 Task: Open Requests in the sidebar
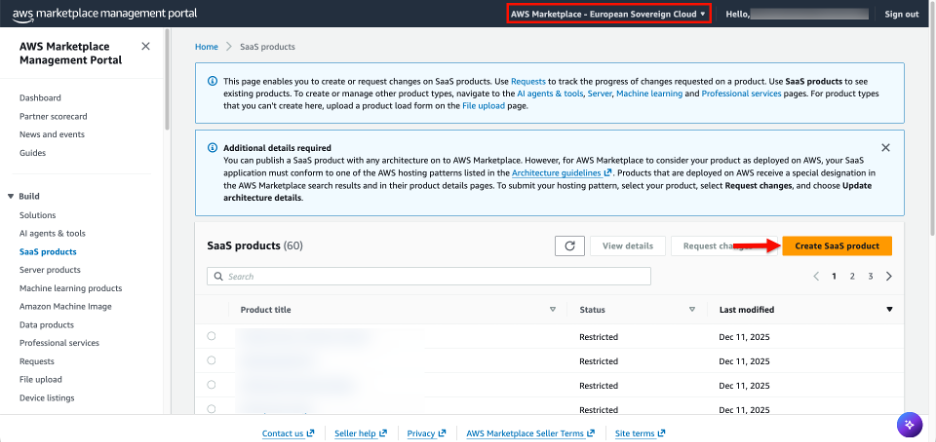click(x=36, y=361)
